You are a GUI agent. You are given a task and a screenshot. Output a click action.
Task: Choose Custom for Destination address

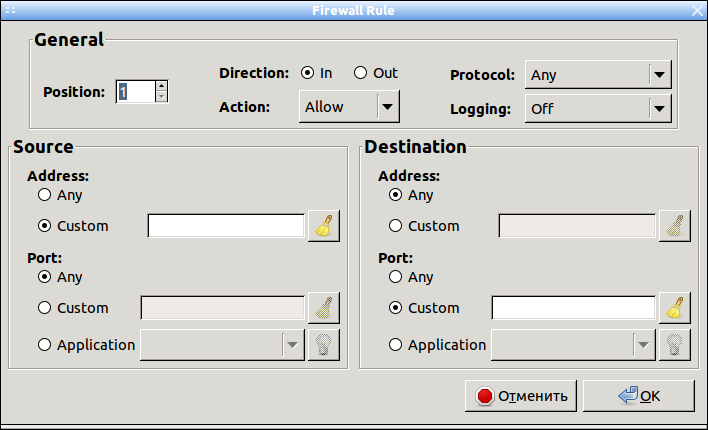[x=395, y=225]
